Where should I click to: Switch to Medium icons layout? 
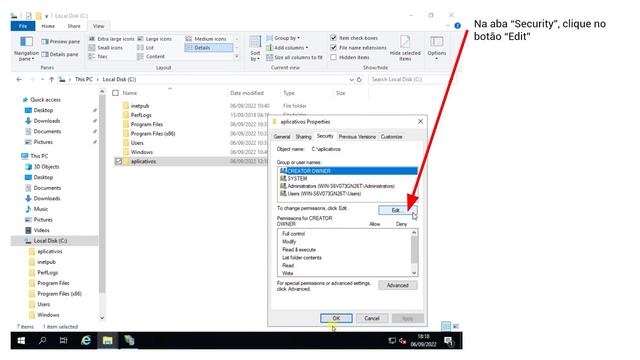pyautogui.click(x=206, y=39)
